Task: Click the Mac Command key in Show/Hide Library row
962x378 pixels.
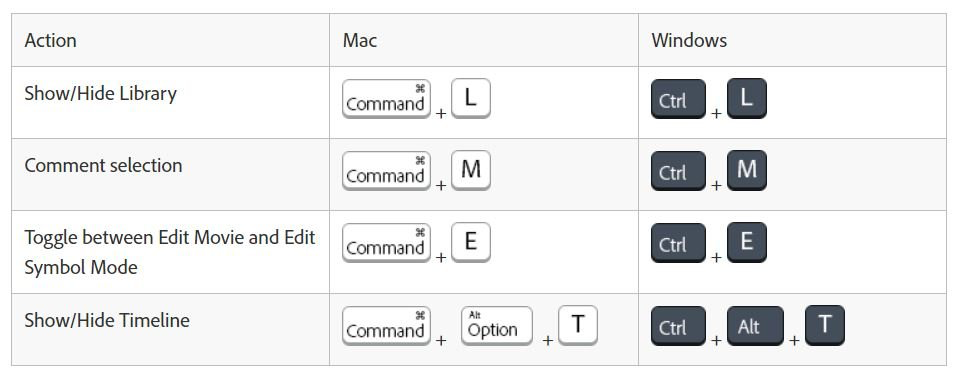Action: tap(387, 99)
